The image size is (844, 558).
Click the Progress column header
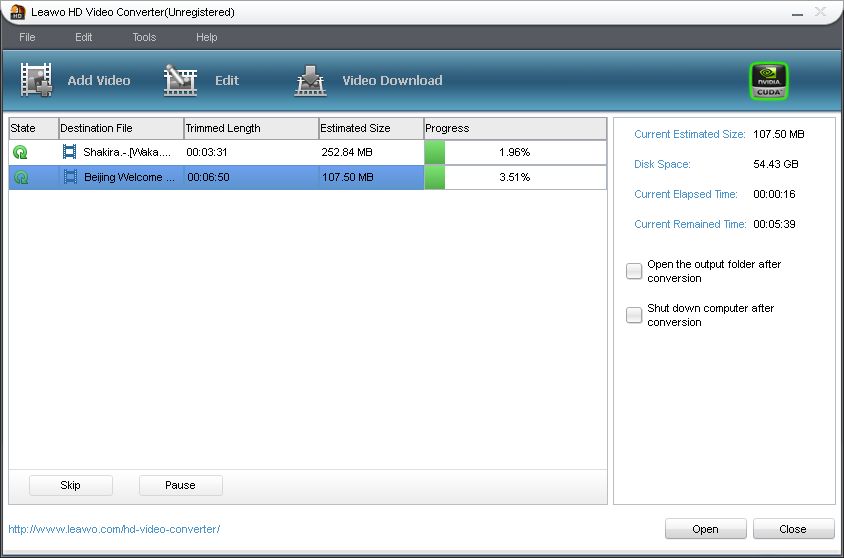point(515,128)
